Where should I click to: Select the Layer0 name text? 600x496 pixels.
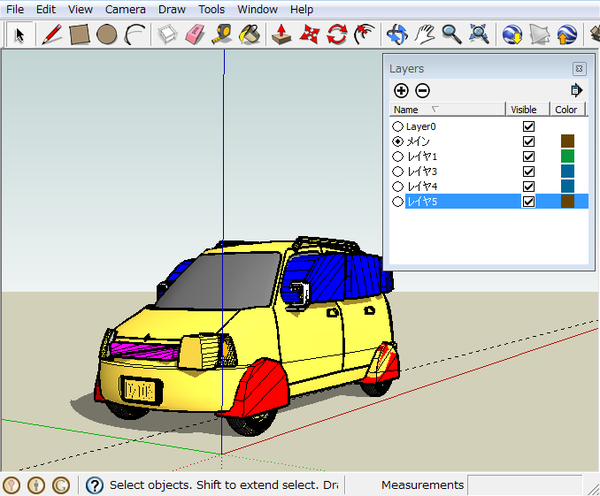coord(421,126)
